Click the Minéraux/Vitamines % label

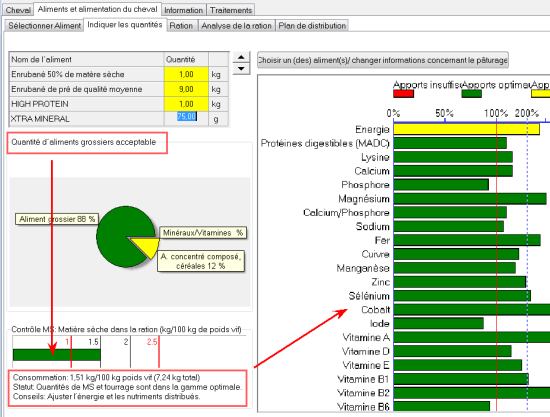tap(203, 233)
